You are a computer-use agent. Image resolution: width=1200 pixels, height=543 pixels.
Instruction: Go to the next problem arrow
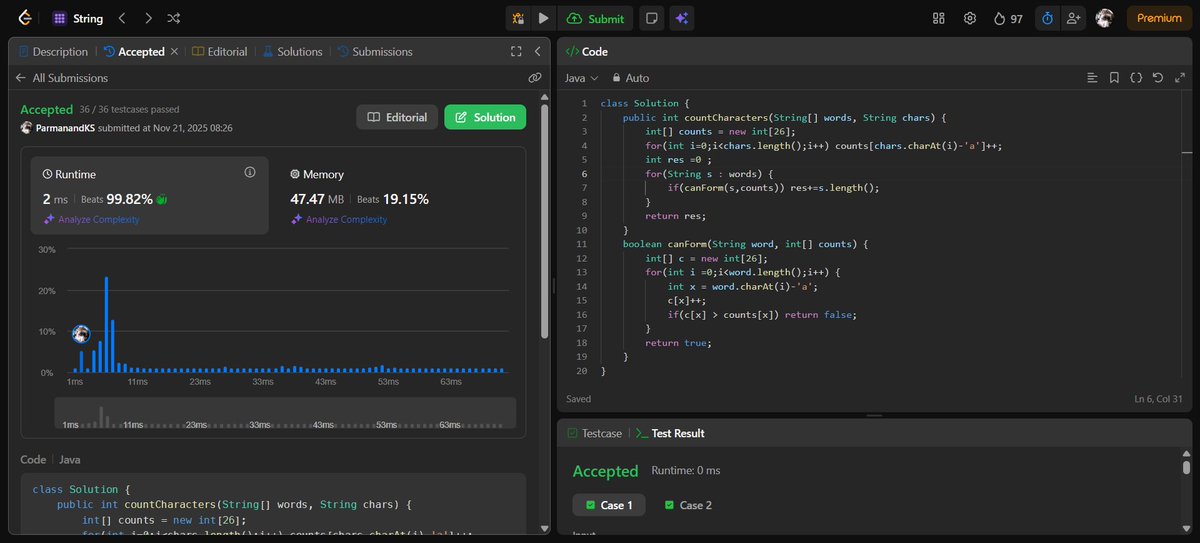click(148, 18)
